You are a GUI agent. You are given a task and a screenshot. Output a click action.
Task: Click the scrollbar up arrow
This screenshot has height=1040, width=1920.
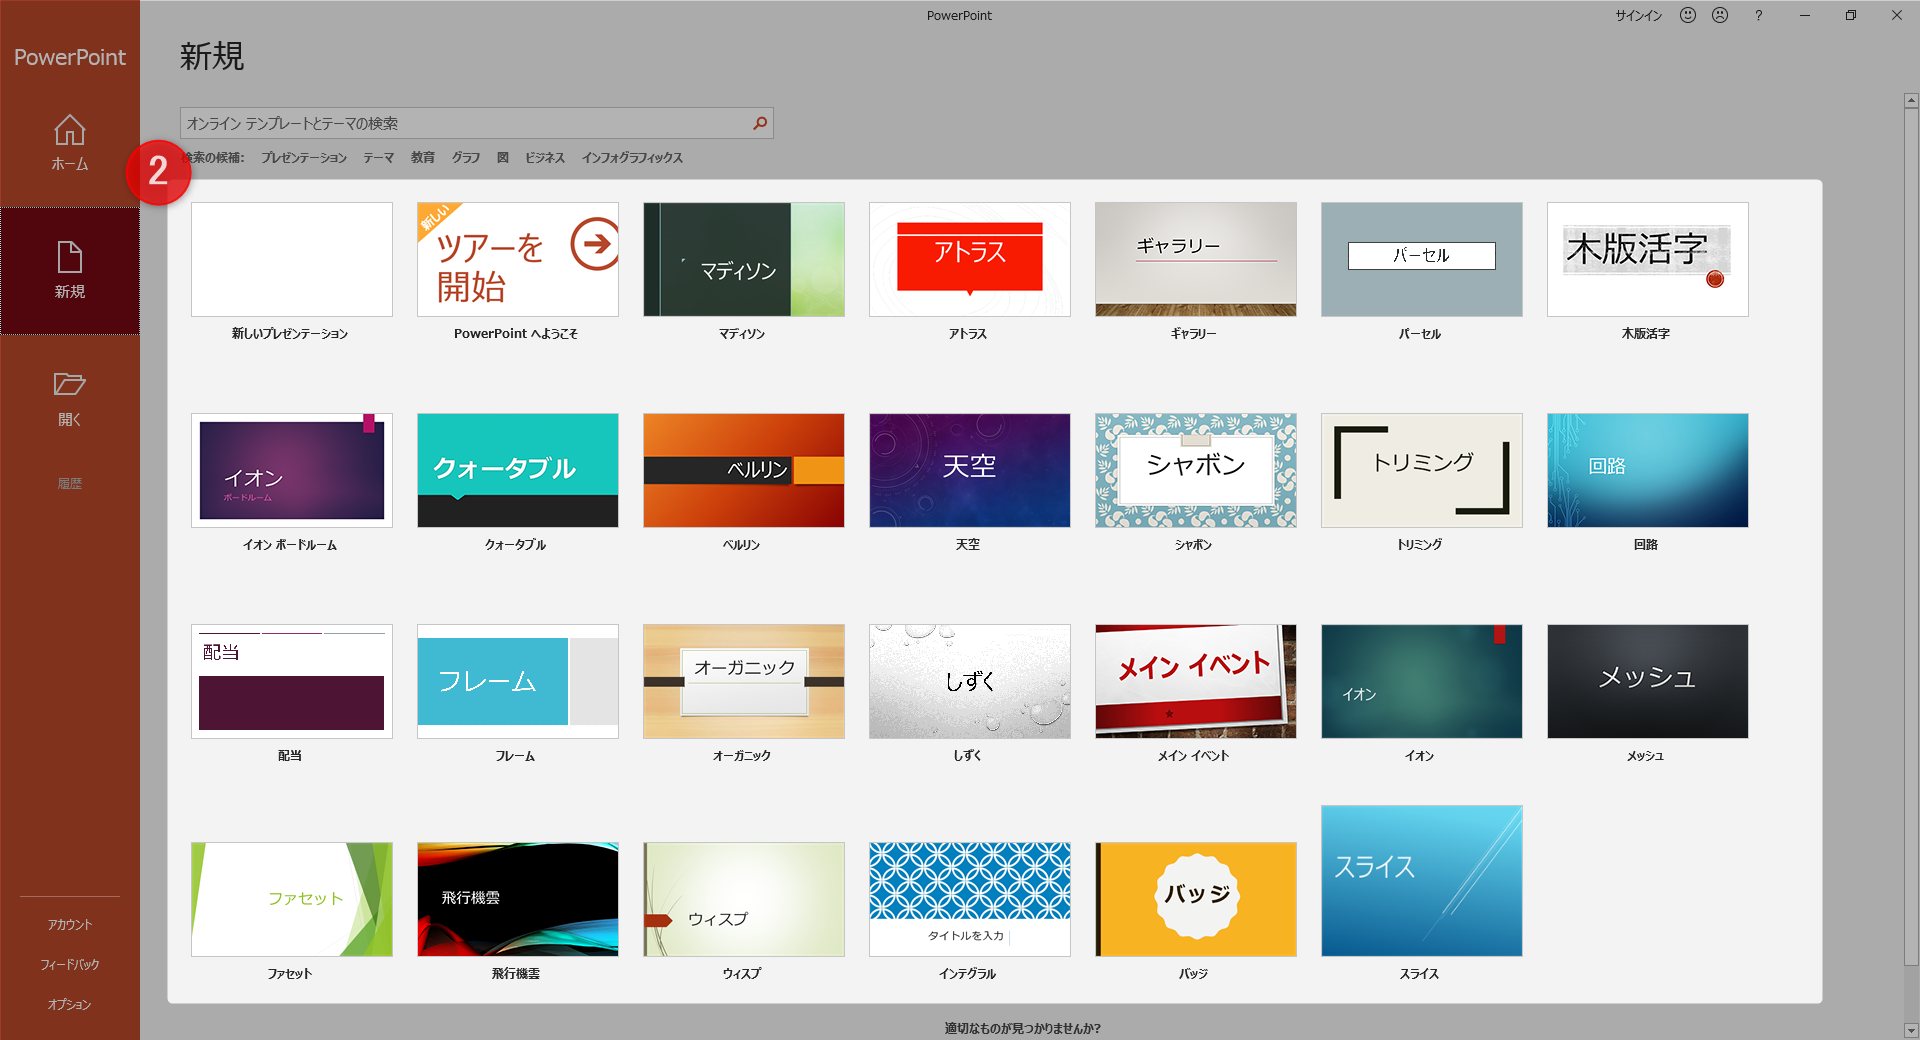(1911, 100)
